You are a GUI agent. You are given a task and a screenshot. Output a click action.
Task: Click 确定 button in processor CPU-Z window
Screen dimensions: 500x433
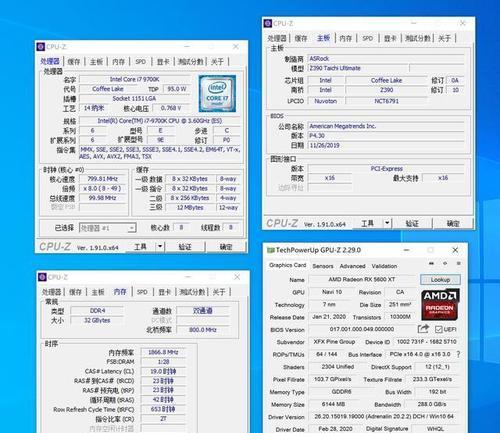(x=226, y=247)
